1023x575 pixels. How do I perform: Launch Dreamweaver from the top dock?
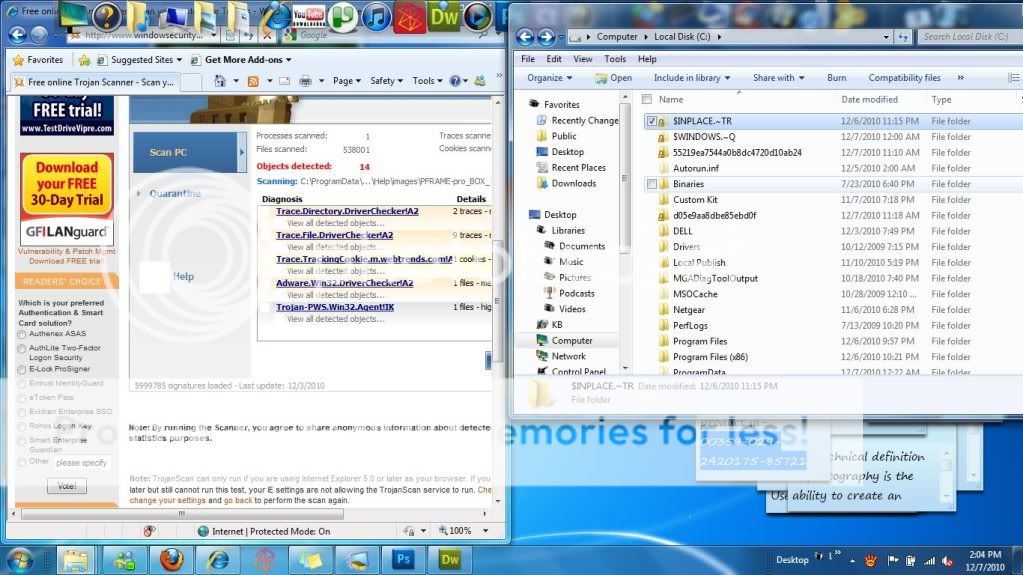(x=444, y=16)
